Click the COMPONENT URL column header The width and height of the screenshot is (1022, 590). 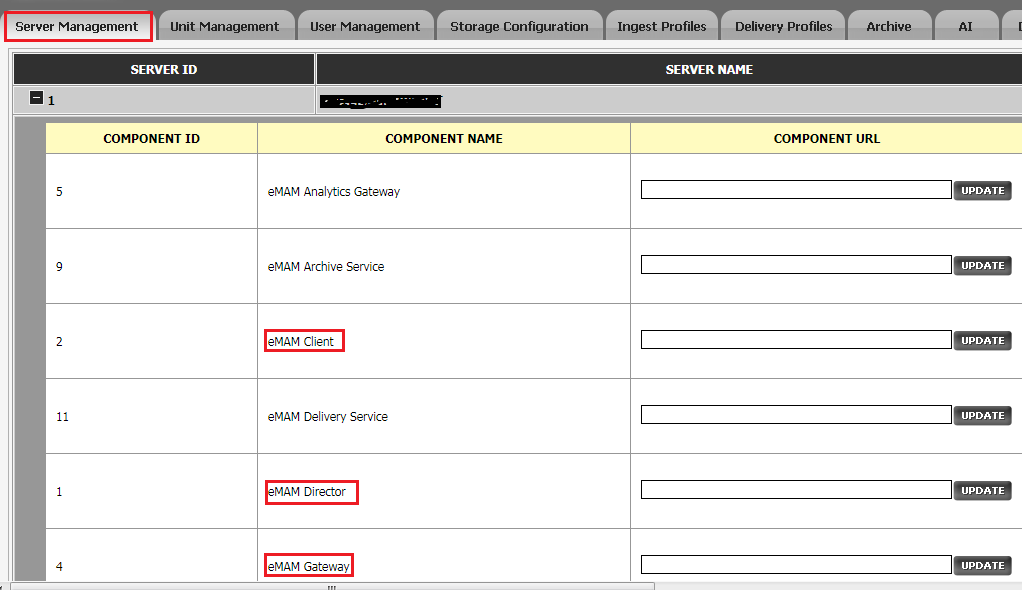pyautogui.click(x=826, y=138)
